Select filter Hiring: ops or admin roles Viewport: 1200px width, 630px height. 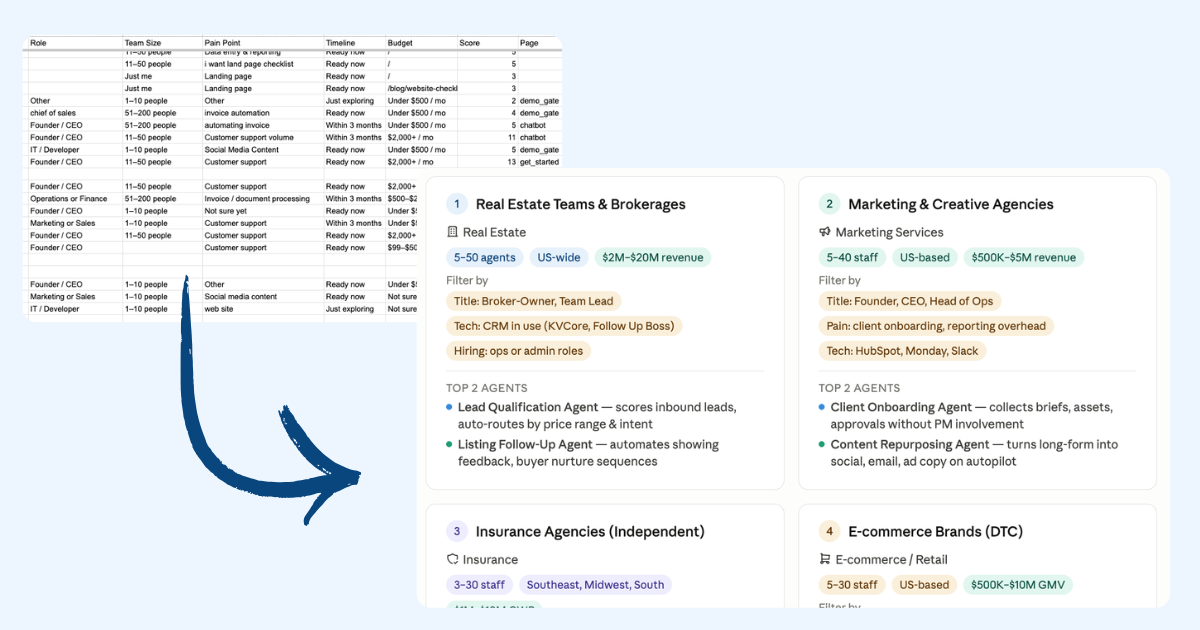519,351
